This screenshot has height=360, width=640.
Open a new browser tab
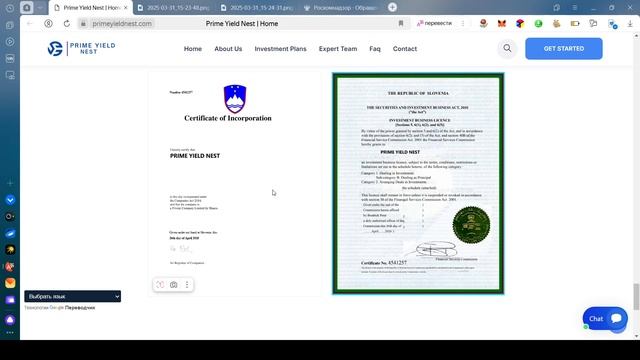pyautogui.click(x=392, y=7)
